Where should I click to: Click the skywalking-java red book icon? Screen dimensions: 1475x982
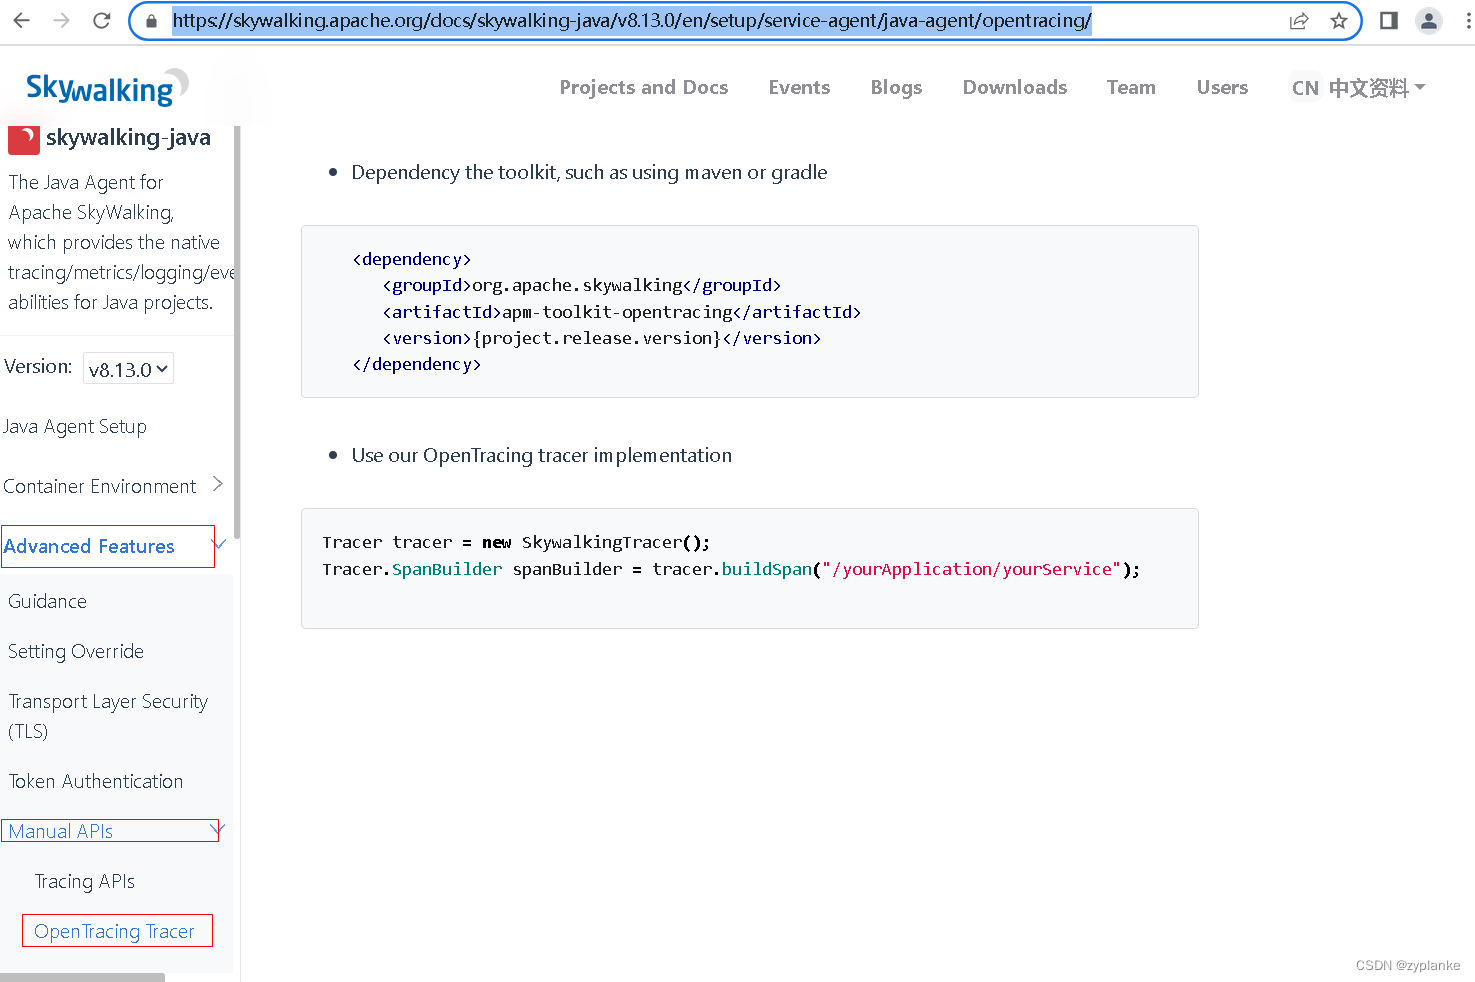[23, 138]
